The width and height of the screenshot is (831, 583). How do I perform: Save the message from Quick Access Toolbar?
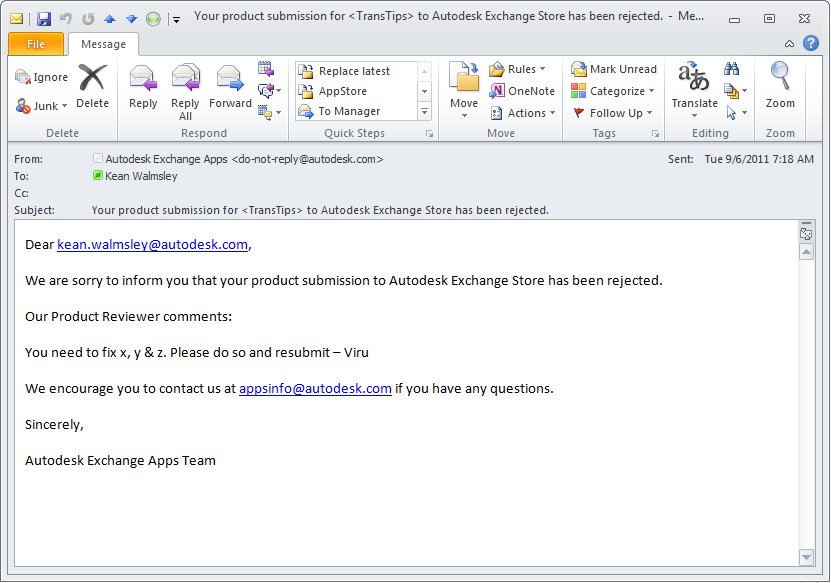coord(43,18)
